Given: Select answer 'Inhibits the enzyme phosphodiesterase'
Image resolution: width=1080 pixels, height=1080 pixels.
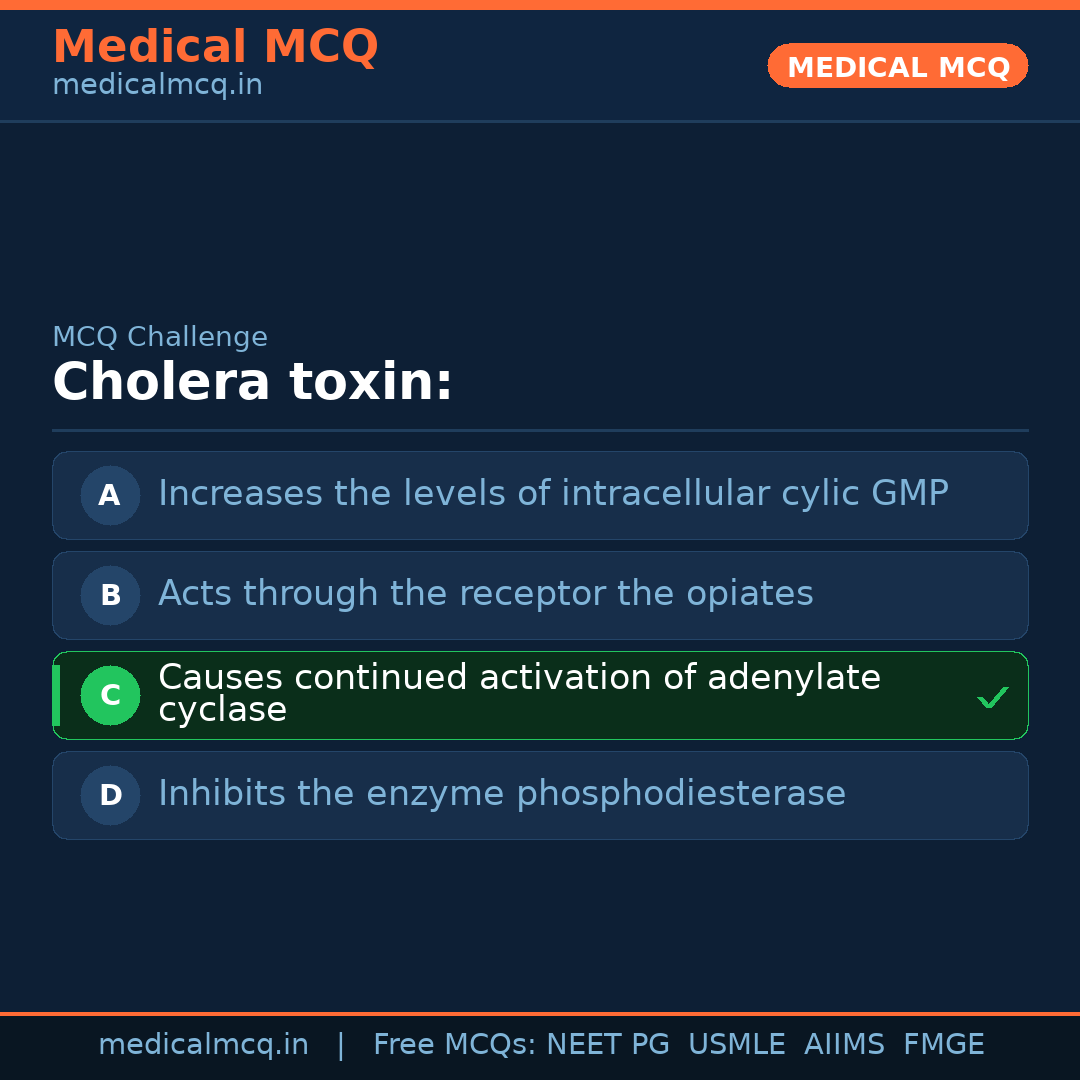Looking at the screenshot, I should [502, 794].
